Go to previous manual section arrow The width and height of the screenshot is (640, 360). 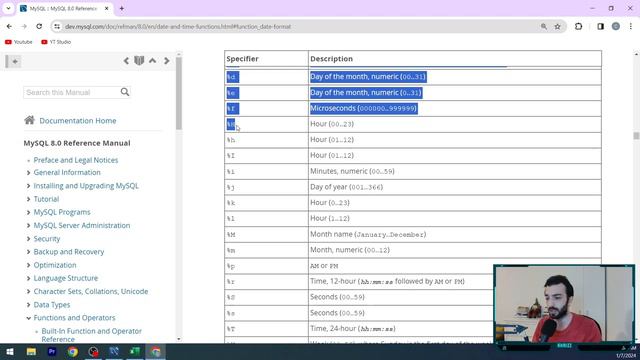pyautogui.click(x=126, y=61)
